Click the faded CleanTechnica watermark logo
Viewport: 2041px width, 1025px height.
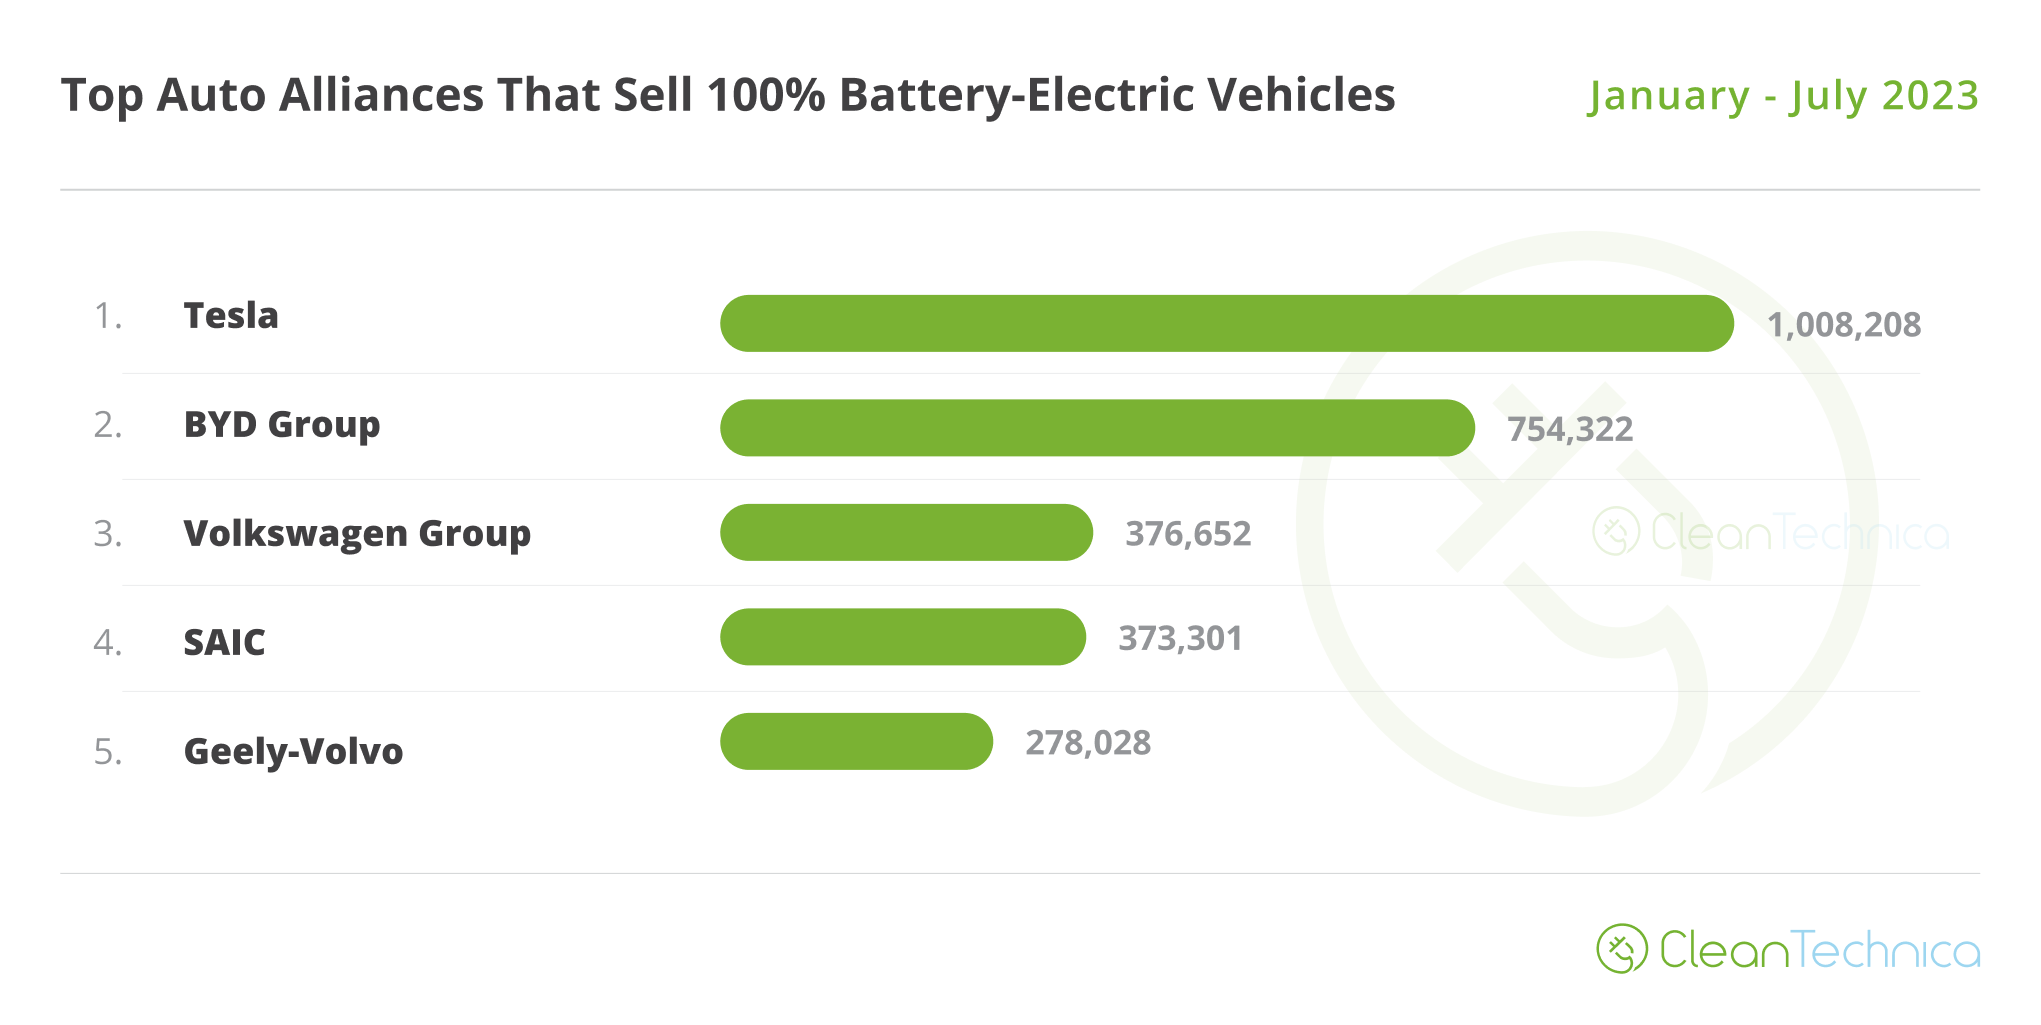1771,531
